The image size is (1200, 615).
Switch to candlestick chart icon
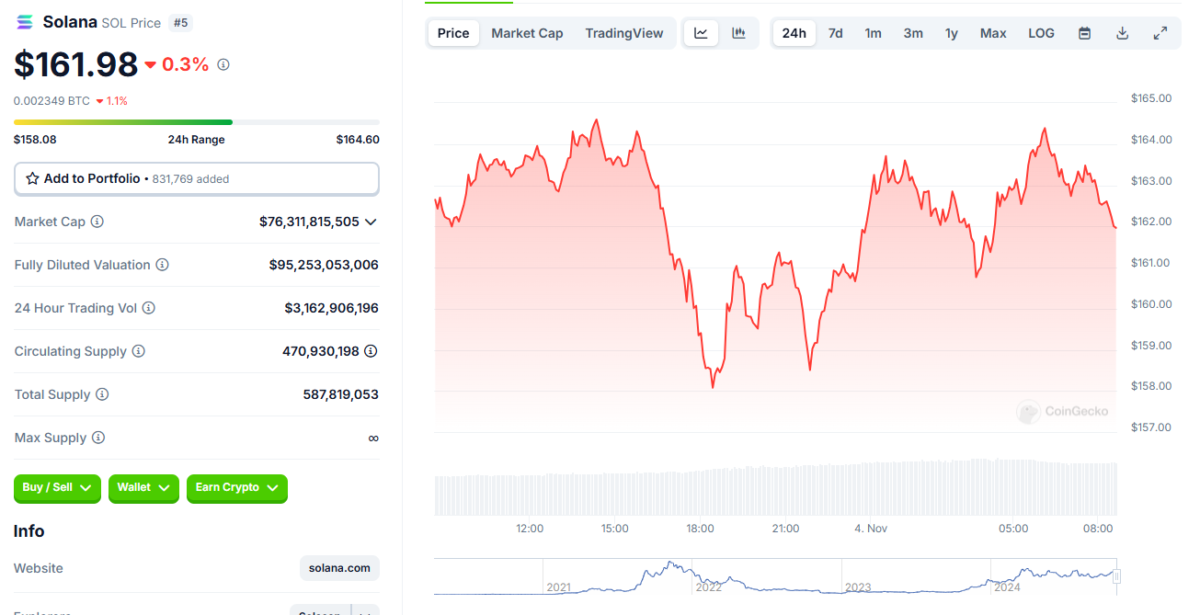(739, 33)
